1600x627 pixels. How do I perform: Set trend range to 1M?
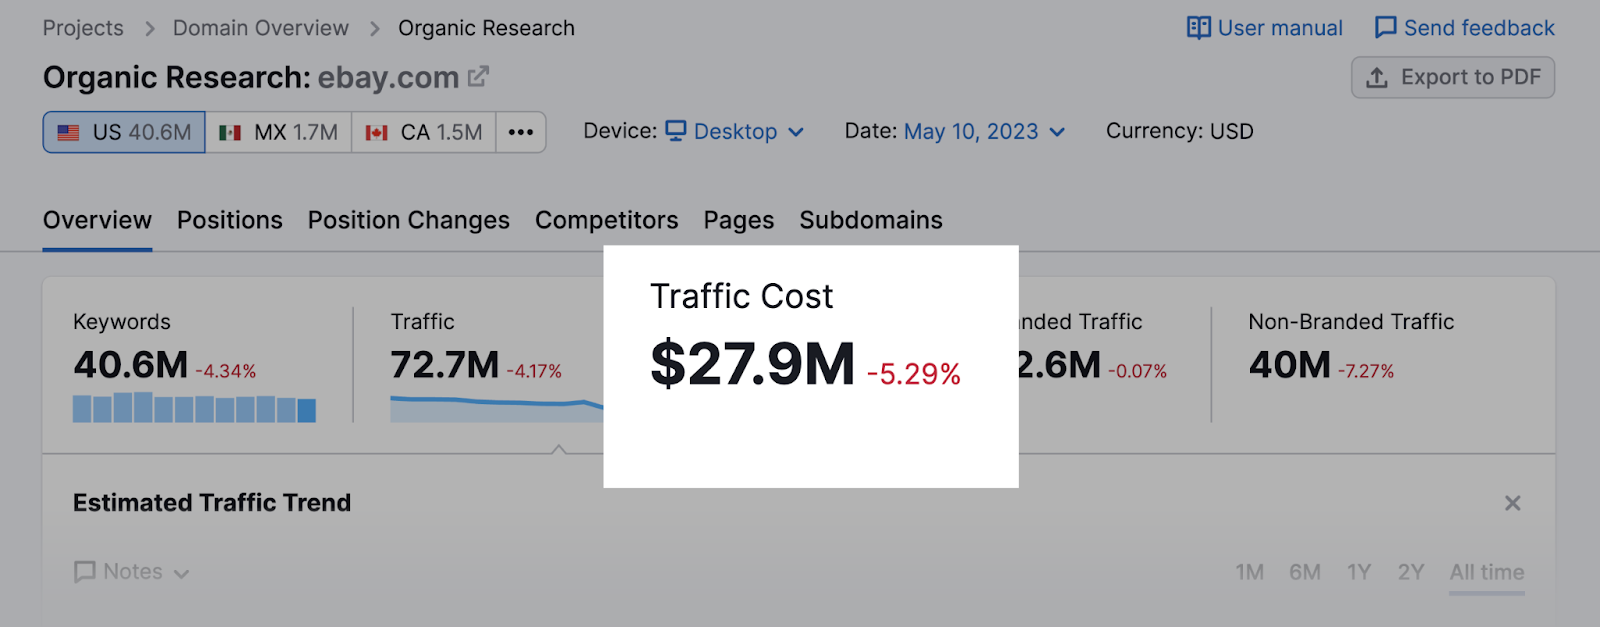(x=1250, y=572)
